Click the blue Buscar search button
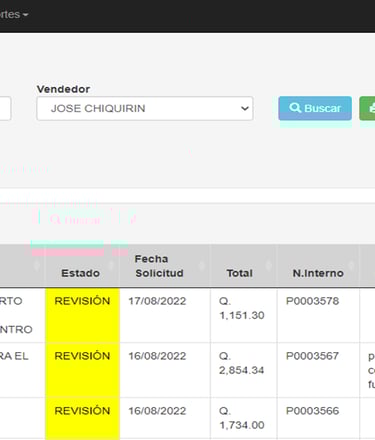Image resolution: width=375 pixels, height=440 pixels. click(x=315, y=108)
